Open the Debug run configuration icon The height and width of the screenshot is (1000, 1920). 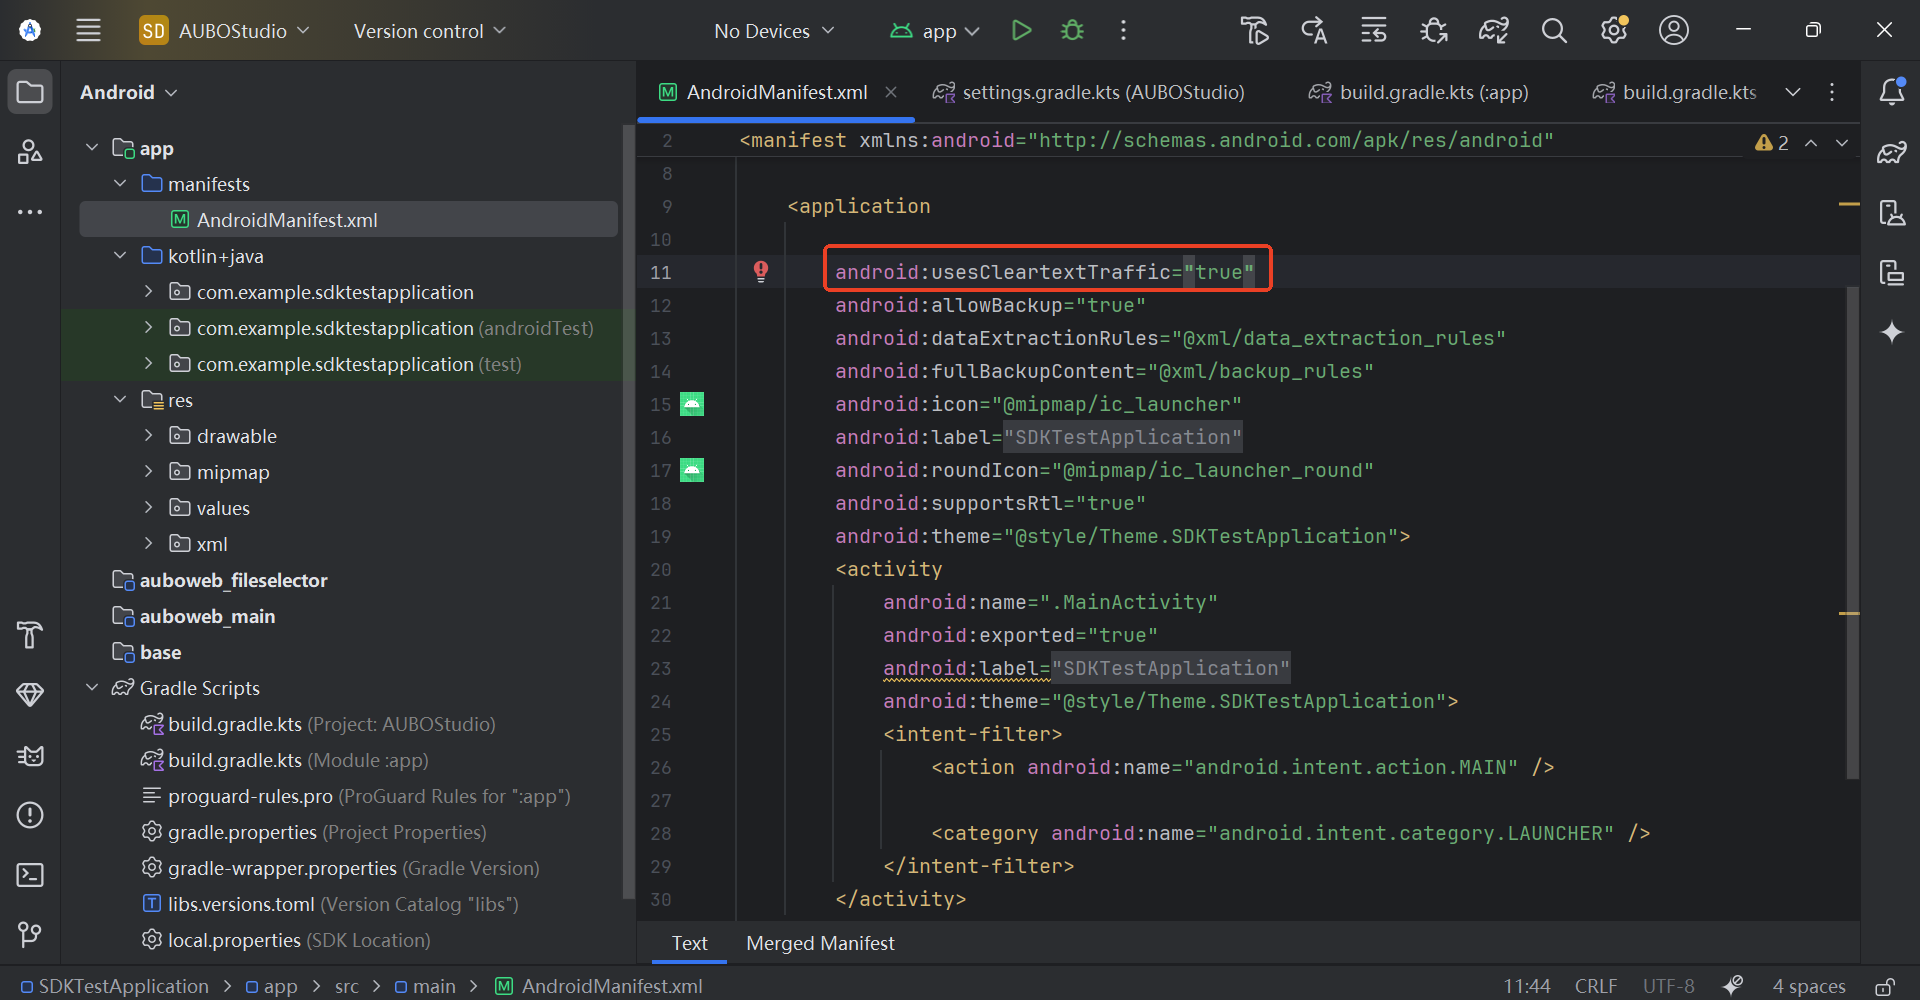[x=1072, y=30]
